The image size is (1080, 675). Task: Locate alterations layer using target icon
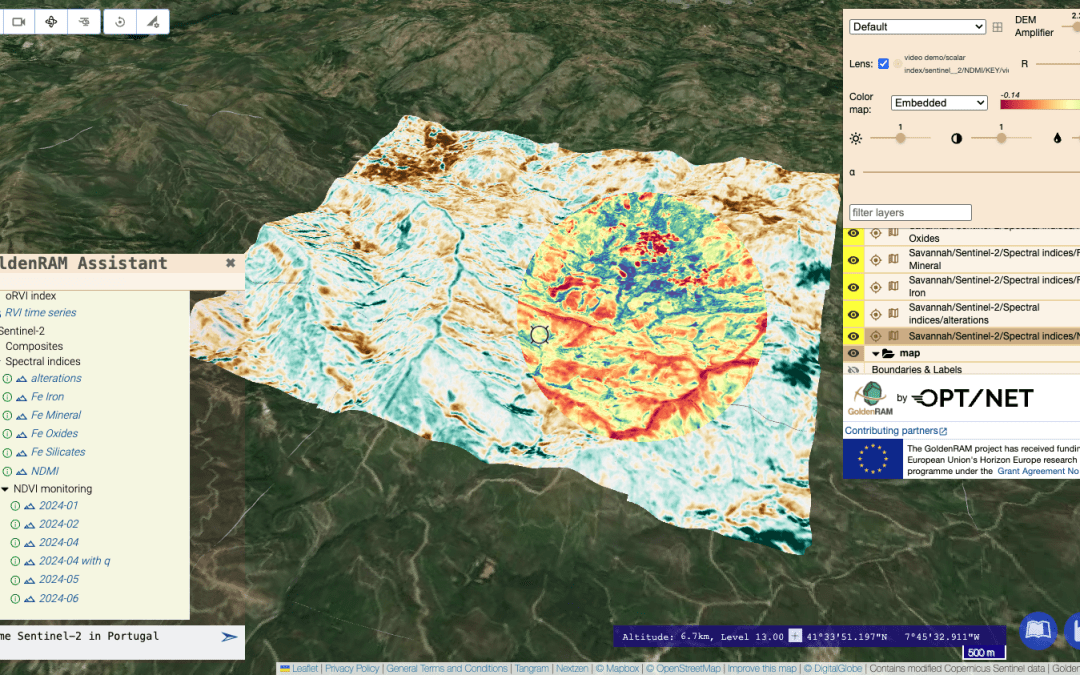tap(875, 314)
